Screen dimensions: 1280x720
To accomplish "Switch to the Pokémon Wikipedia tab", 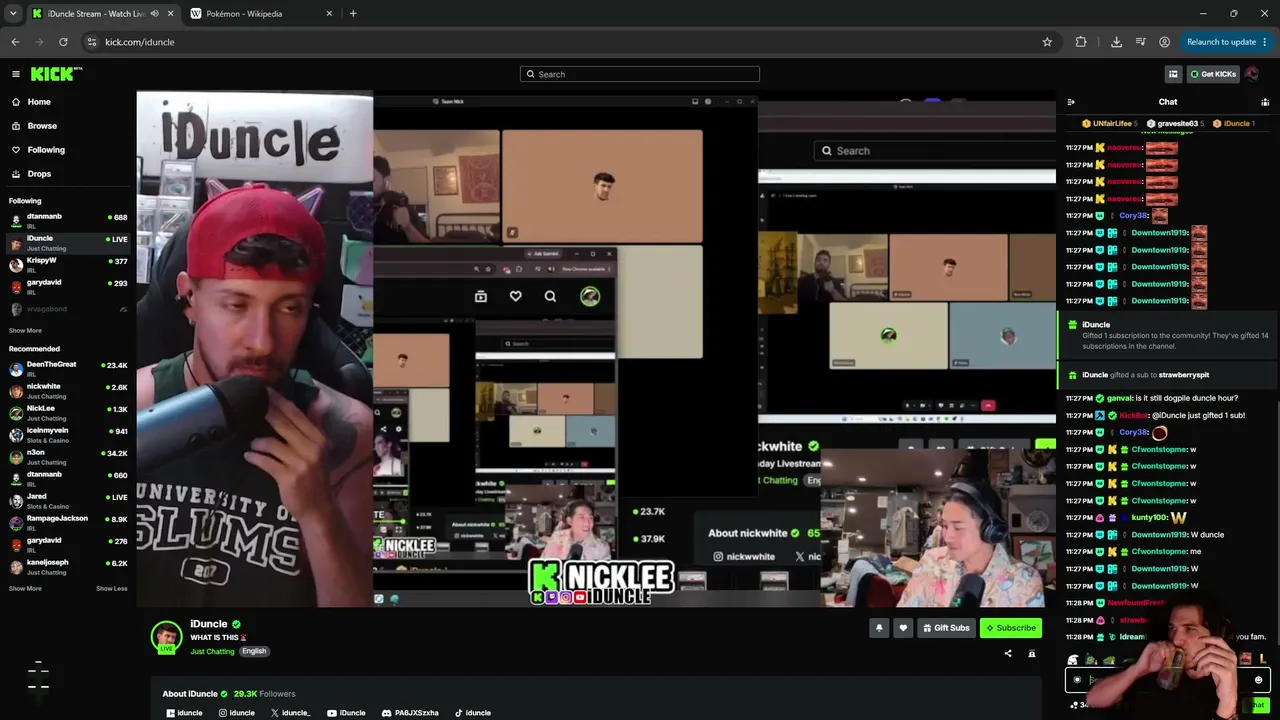I will (260, 14).
